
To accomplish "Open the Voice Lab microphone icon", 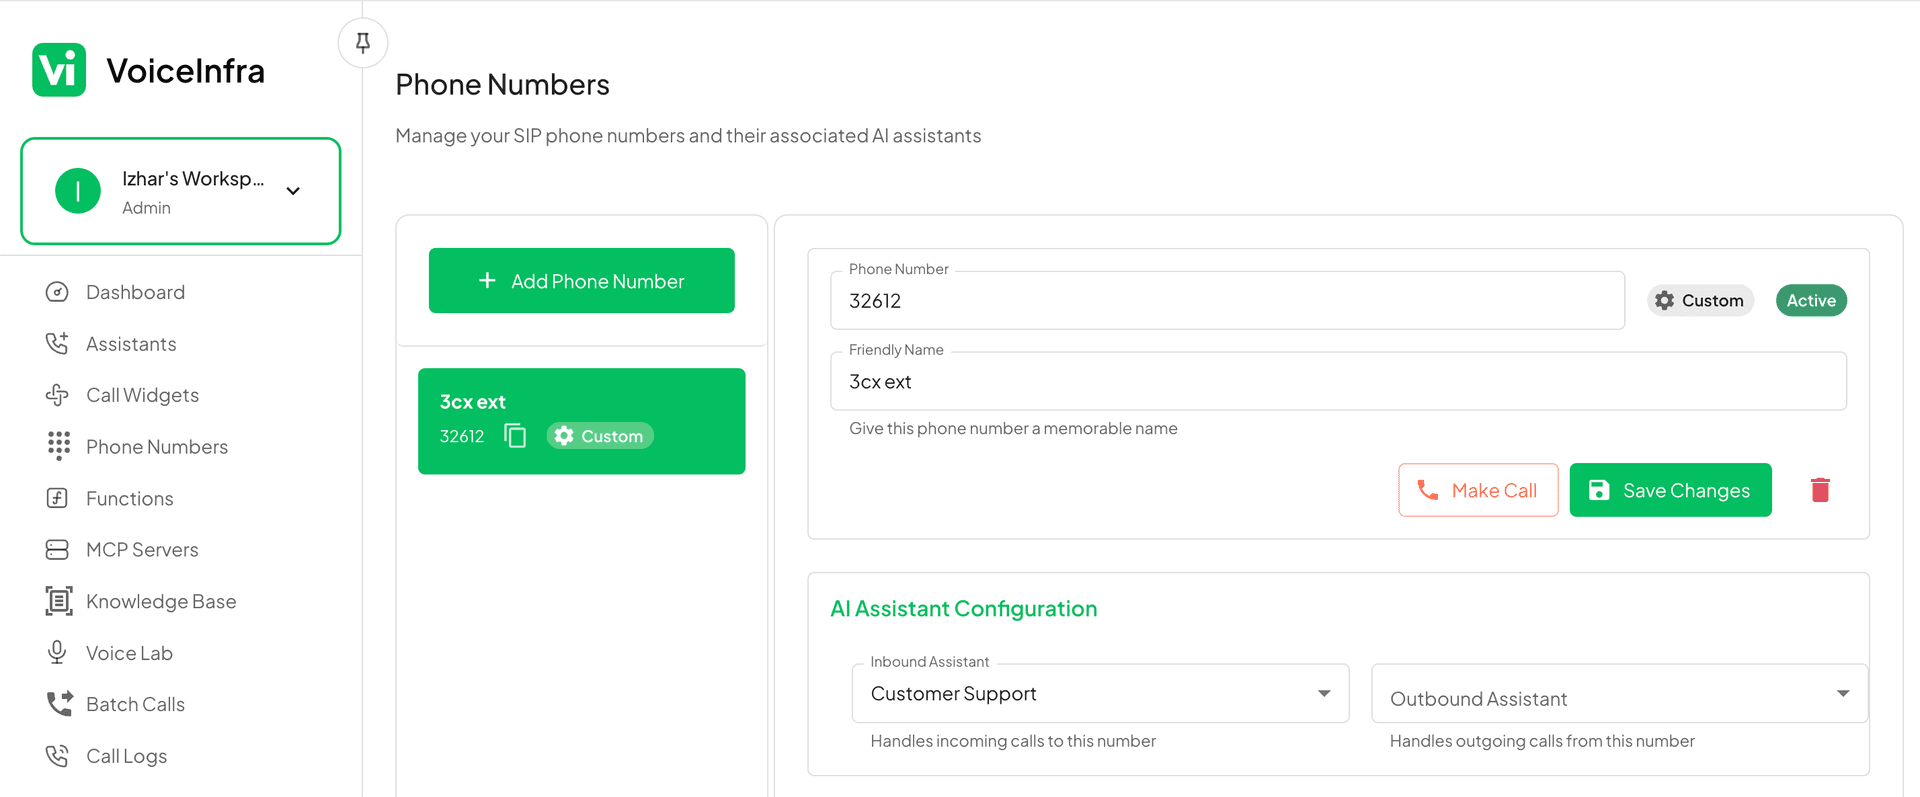I will (x=59, y=652).
